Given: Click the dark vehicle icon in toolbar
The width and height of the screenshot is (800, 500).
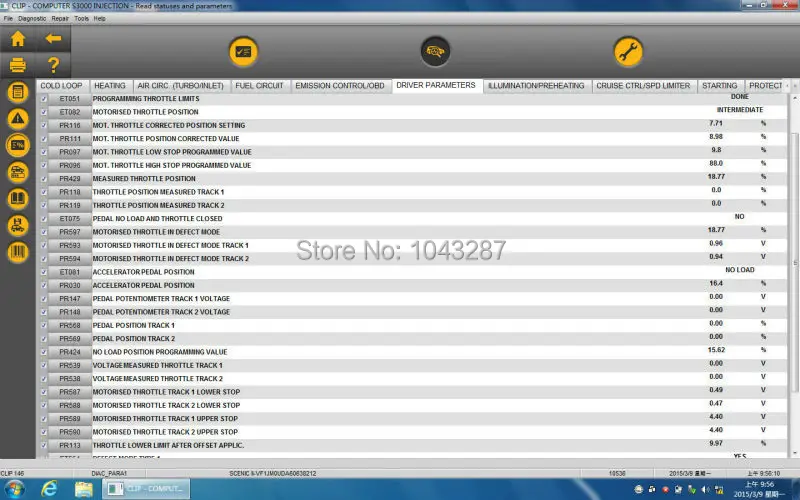Looking at the screenshot, I should tap(435, 52).
